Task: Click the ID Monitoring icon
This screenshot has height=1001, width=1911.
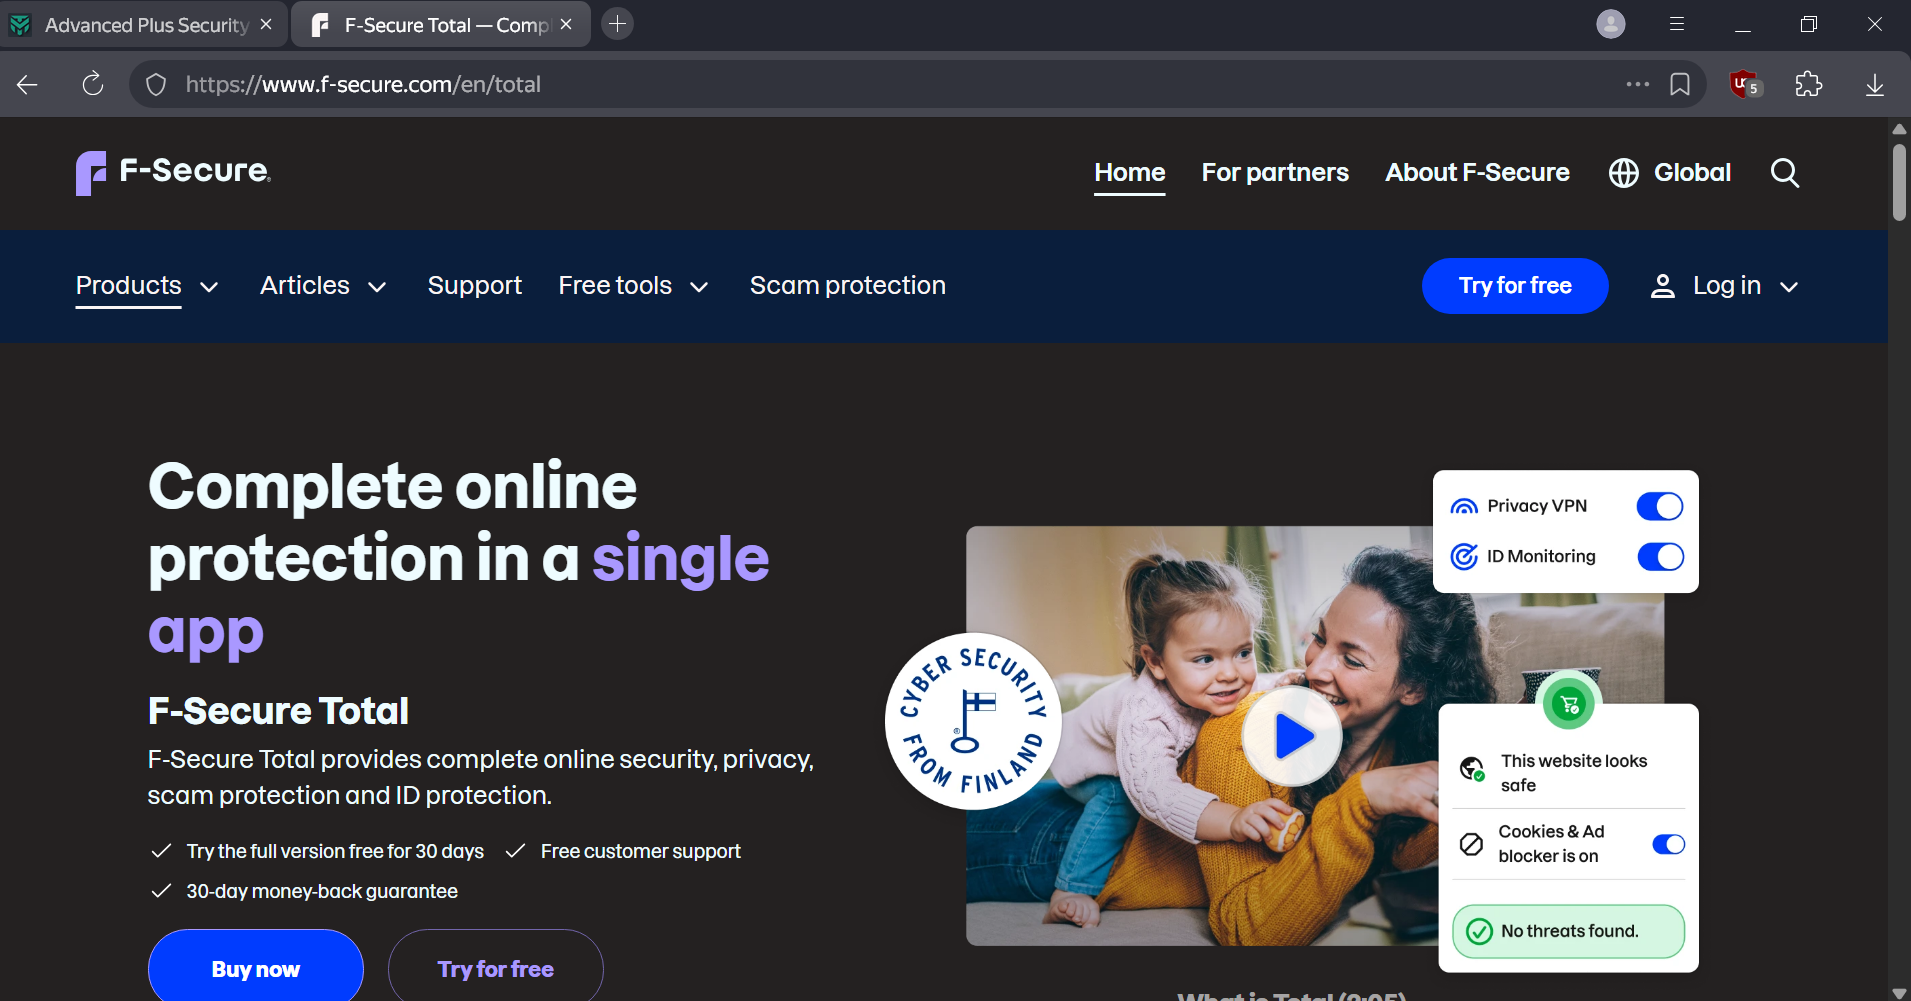Action: [1464, 556]
